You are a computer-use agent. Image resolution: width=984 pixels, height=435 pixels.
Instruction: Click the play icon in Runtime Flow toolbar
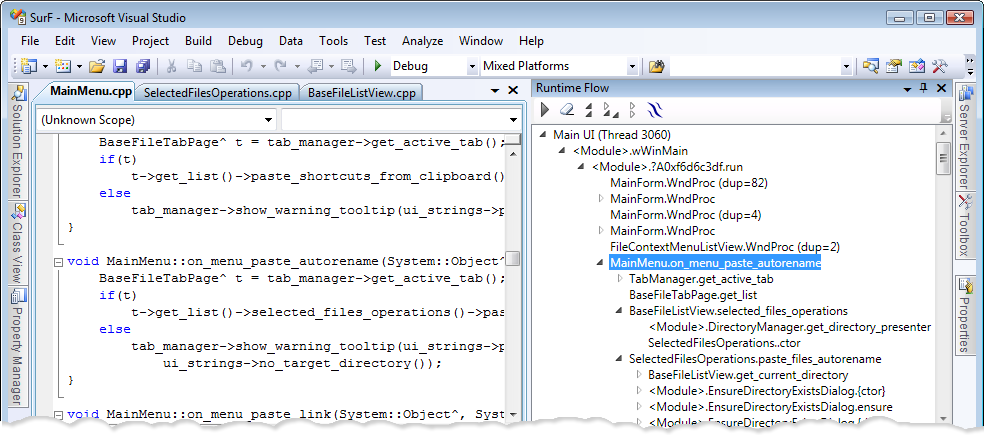point(545,109)
